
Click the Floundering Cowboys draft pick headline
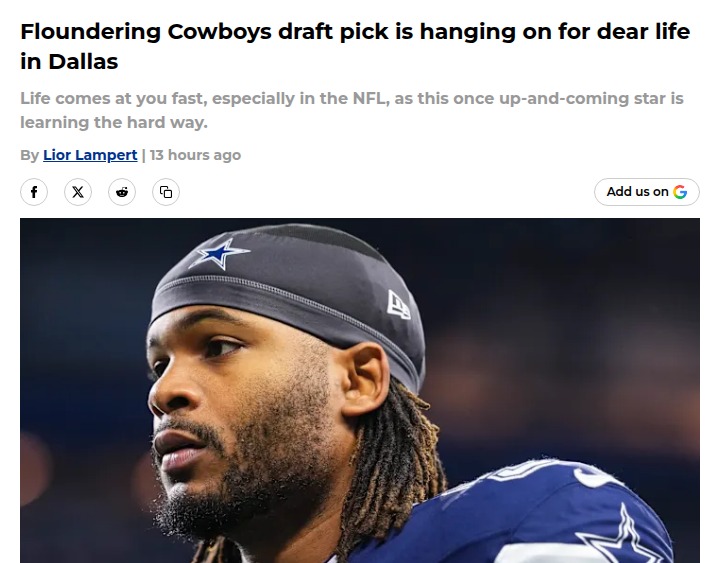(x=355, y=46)
